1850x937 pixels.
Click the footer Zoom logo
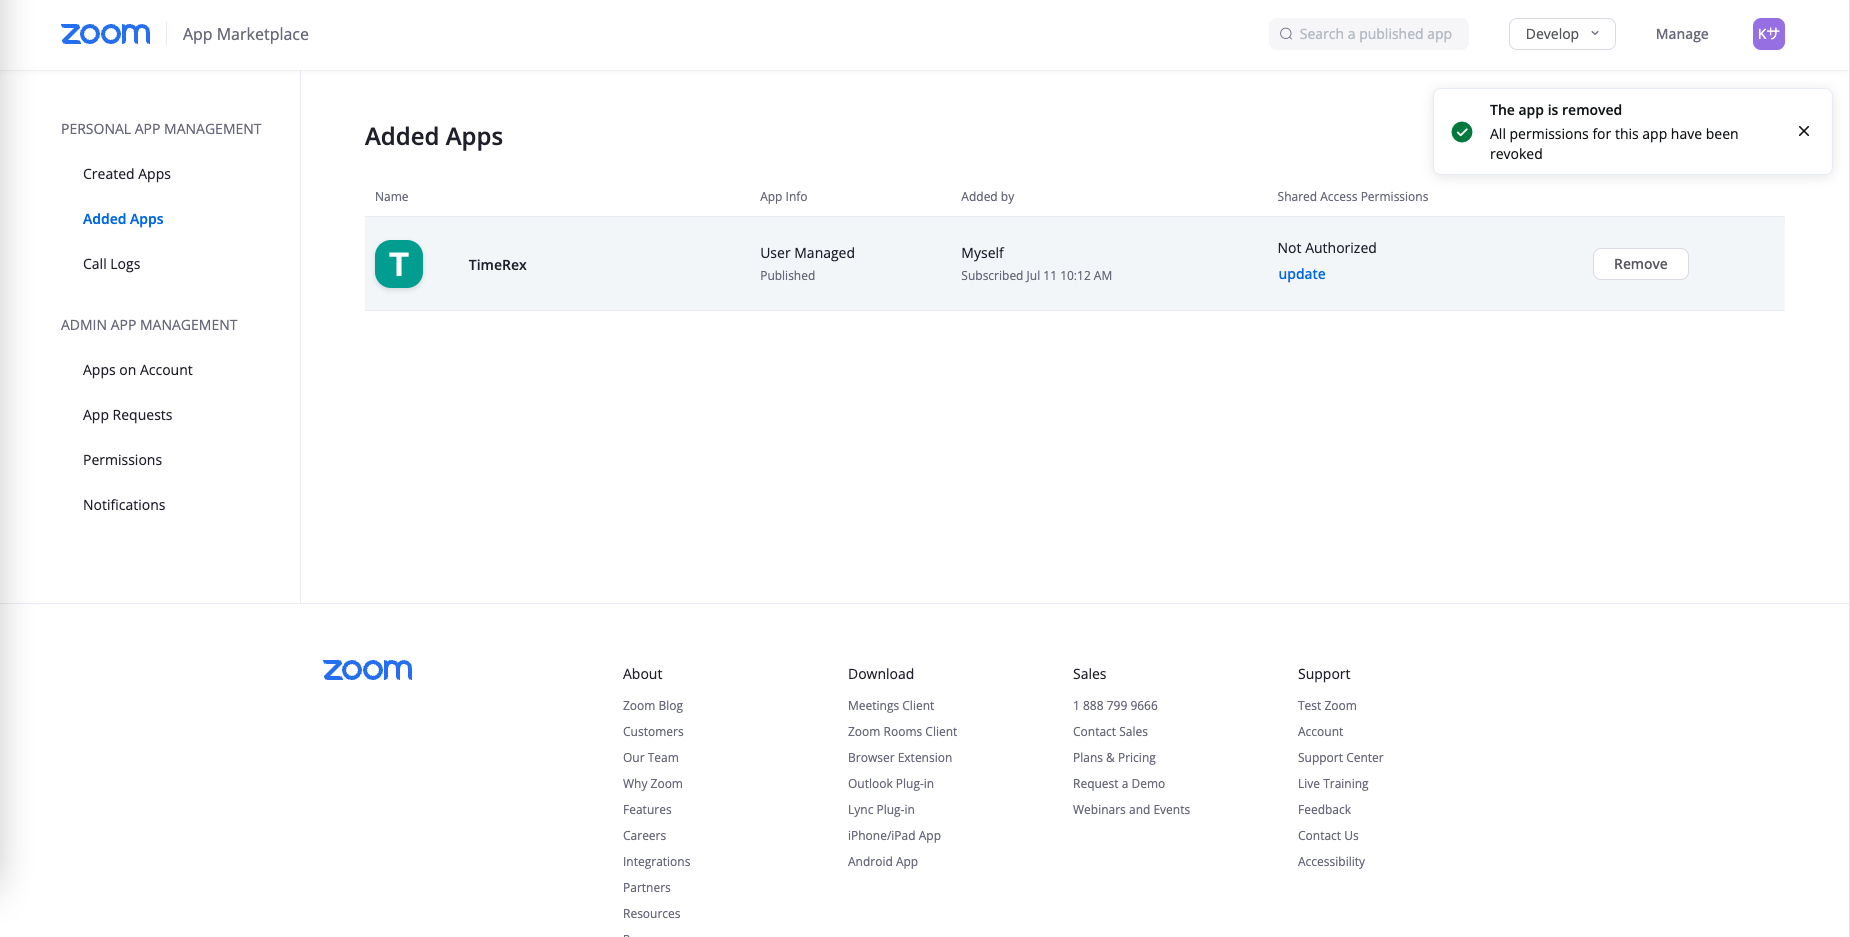[367, 670]
